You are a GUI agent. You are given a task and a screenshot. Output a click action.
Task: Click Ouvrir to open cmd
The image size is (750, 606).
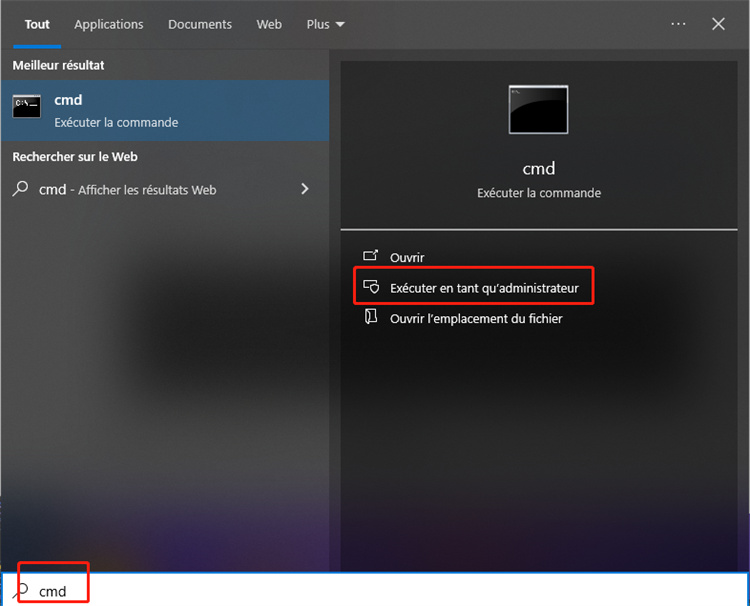pos(407,258)
